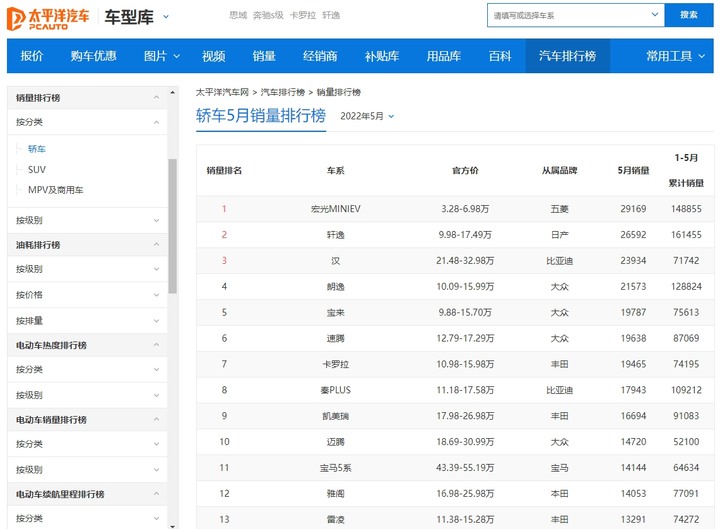Select 轿车 in the sidebar
Screen dimensions: 720x529
37,149
